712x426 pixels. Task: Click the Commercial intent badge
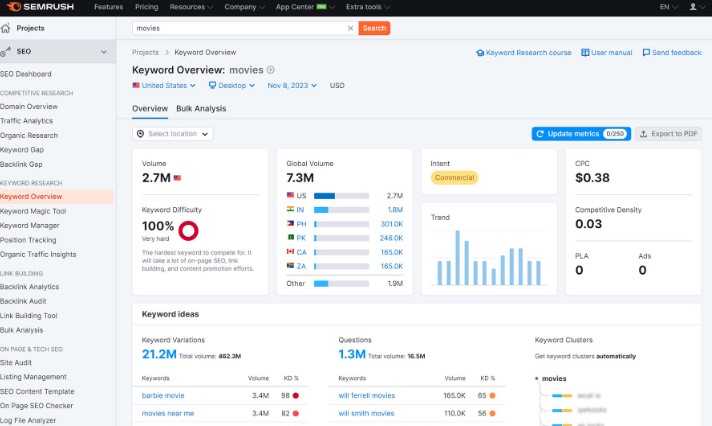454,178
